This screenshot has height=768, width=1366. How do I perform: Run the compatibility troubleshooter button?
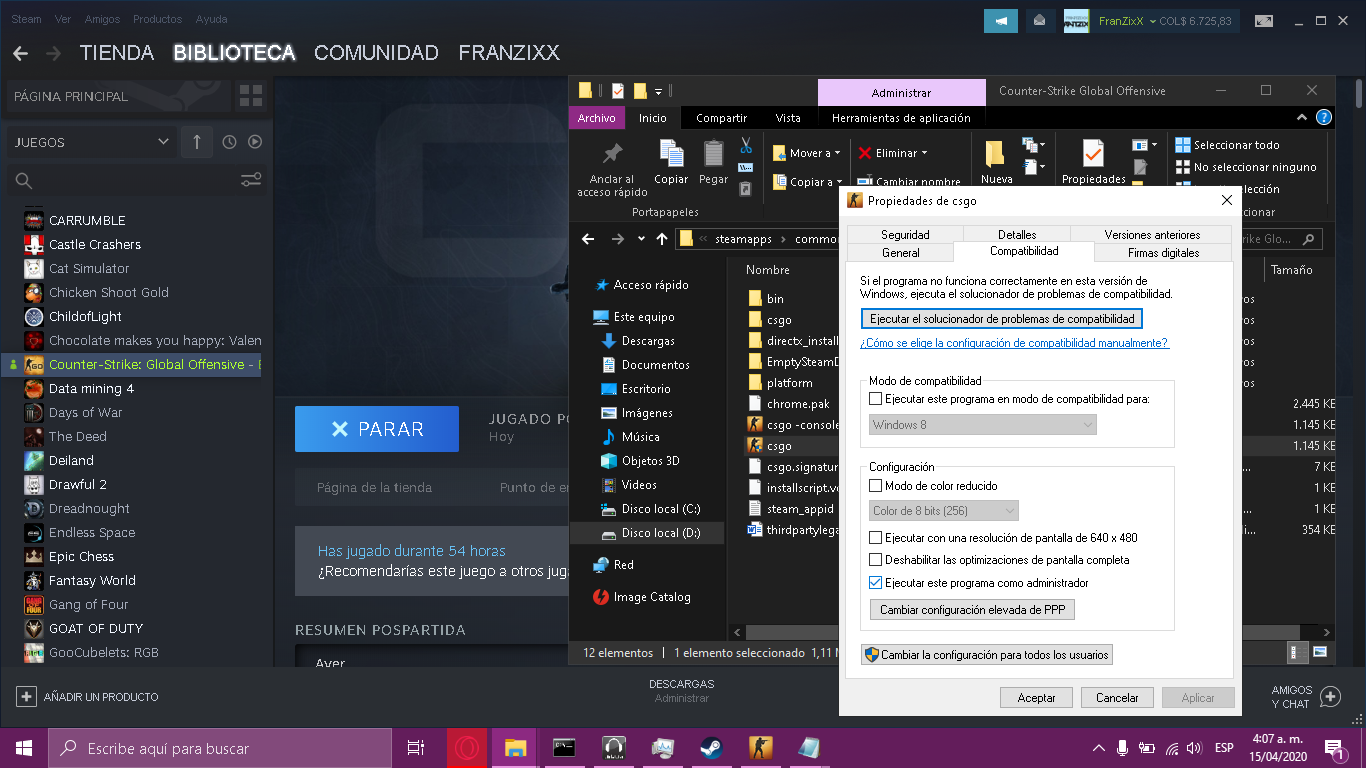pyautogui.click(x=1002, y=319)
